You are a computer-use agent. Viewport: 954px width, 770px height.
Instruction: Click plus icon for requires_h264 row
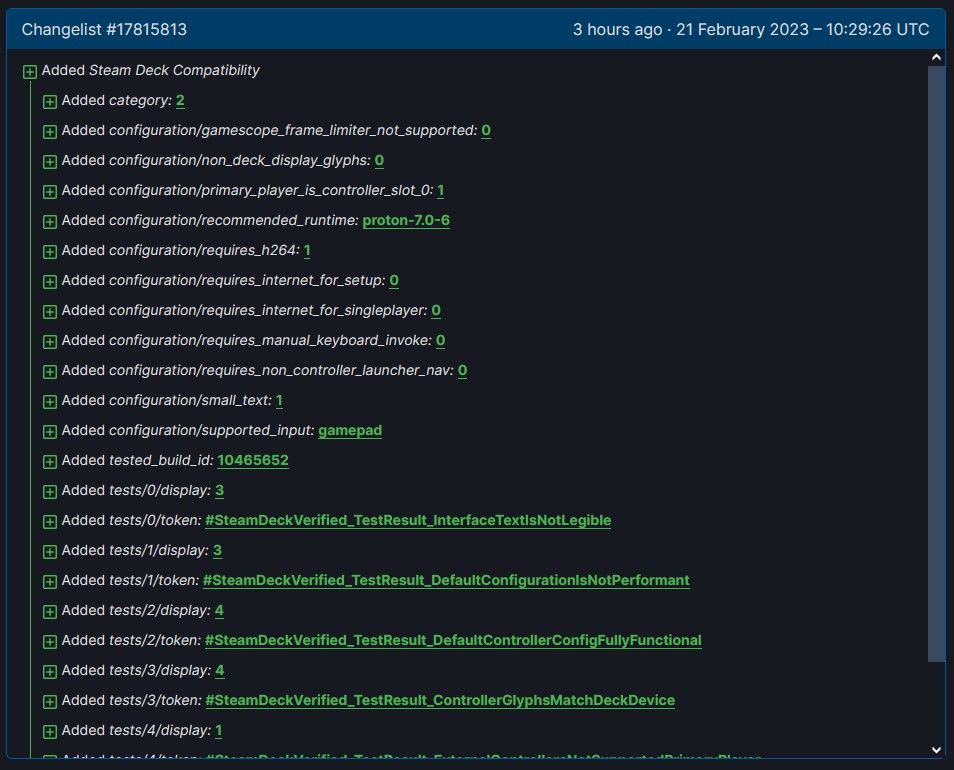click(50, 252)
